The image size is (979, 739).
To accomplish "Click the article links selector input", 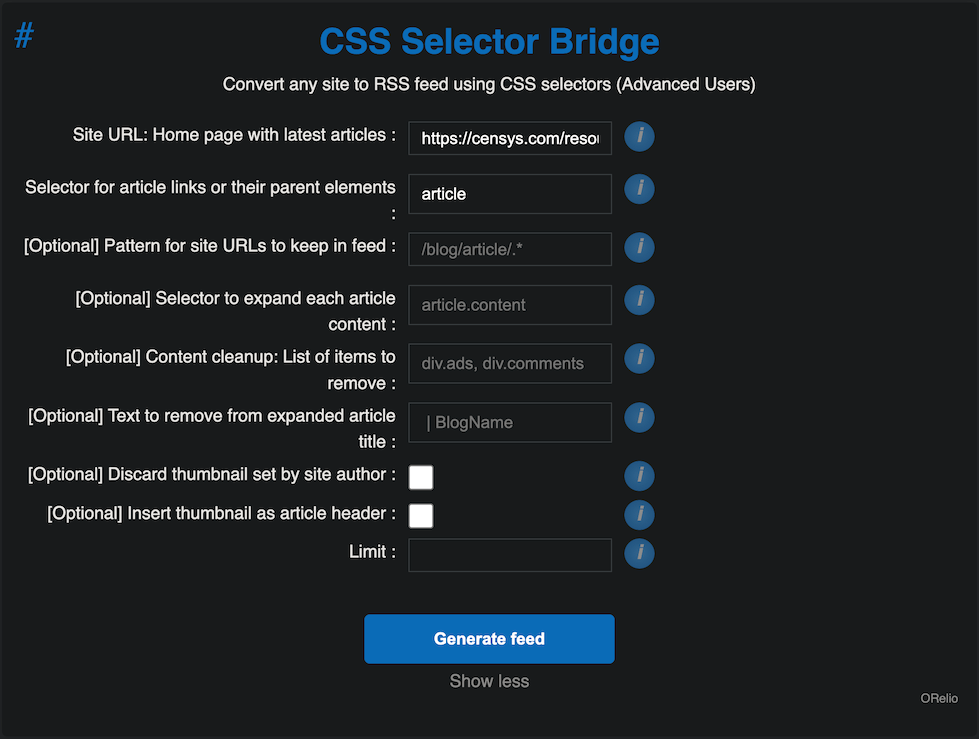I will point(510,194).
